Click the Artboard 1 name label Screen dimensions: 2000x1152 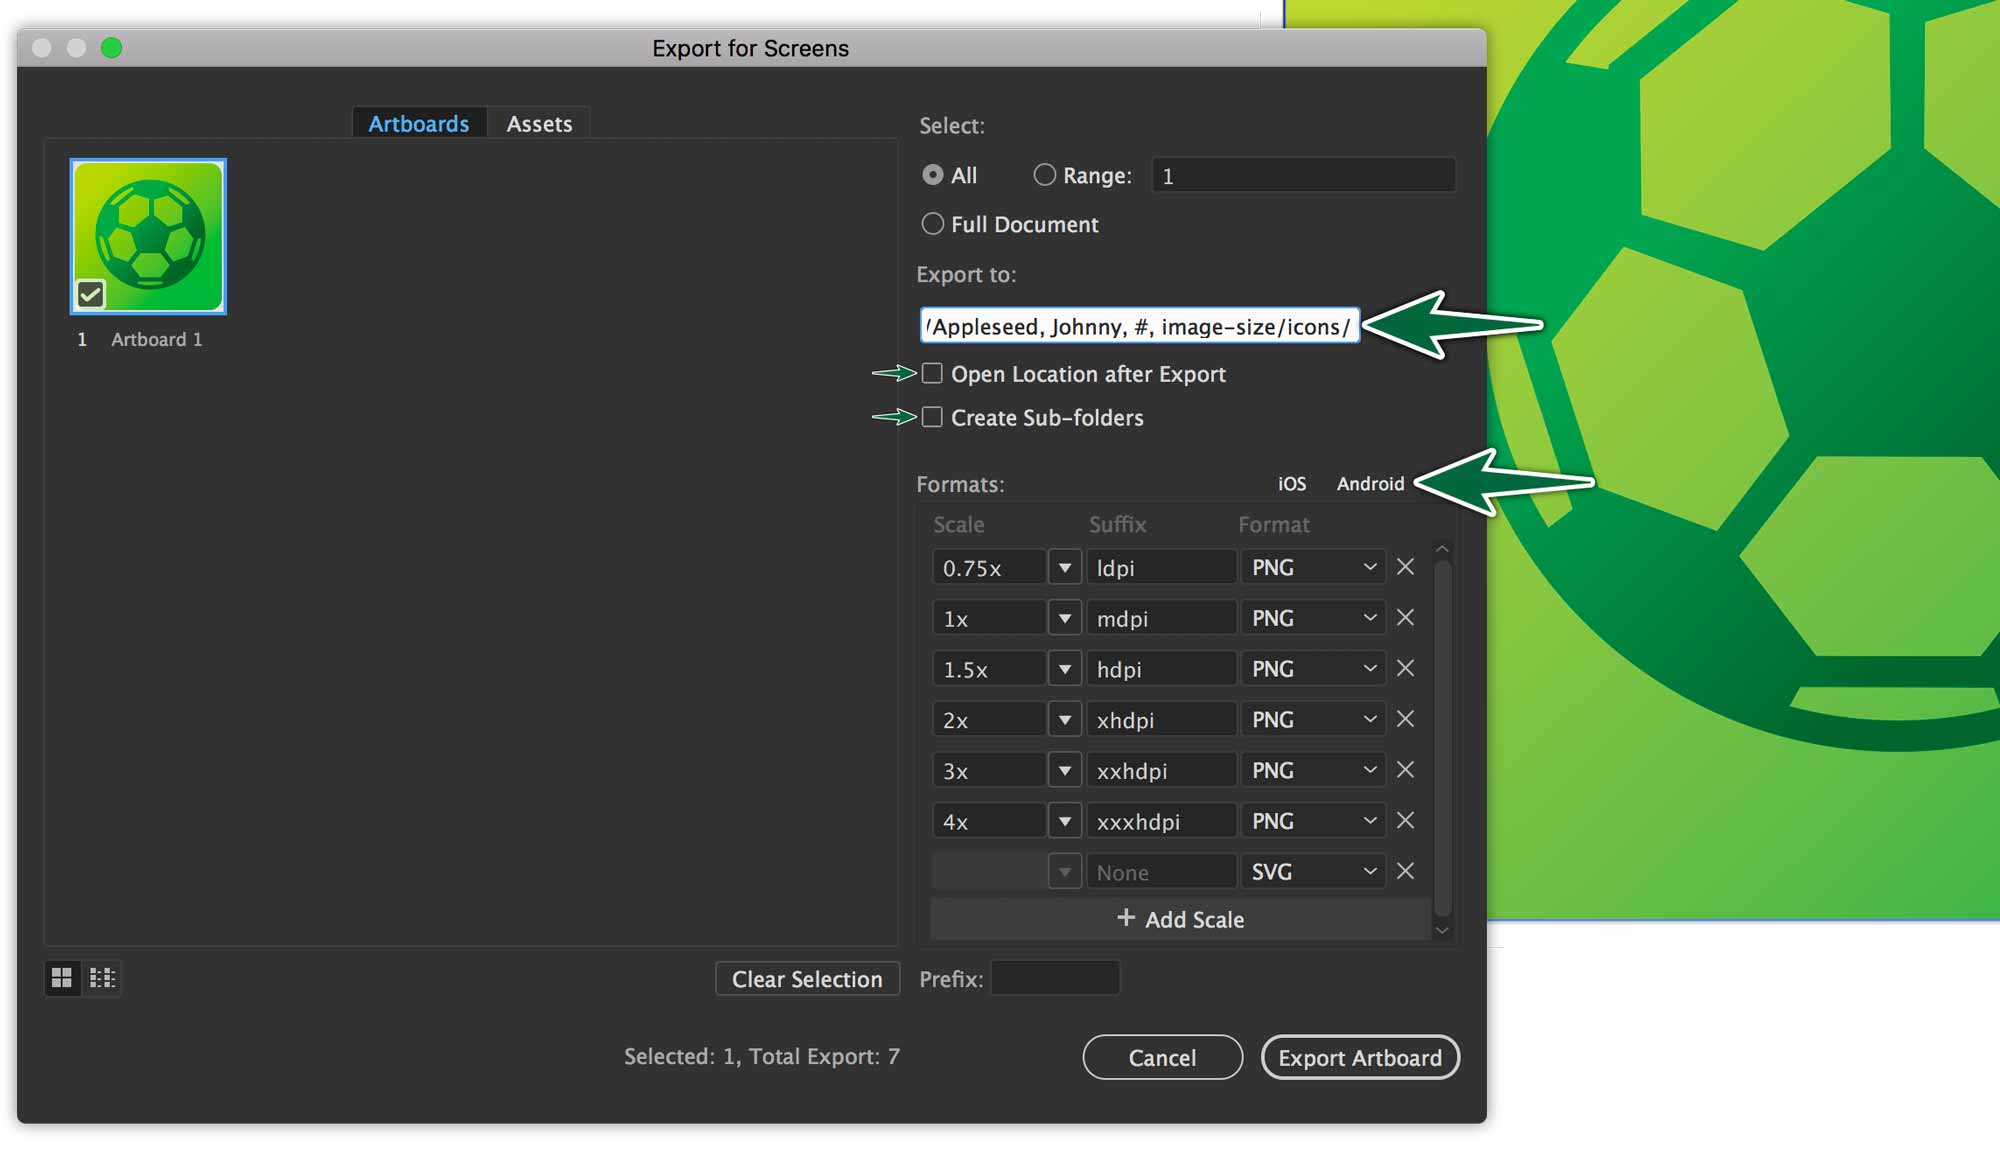[156, 339]
